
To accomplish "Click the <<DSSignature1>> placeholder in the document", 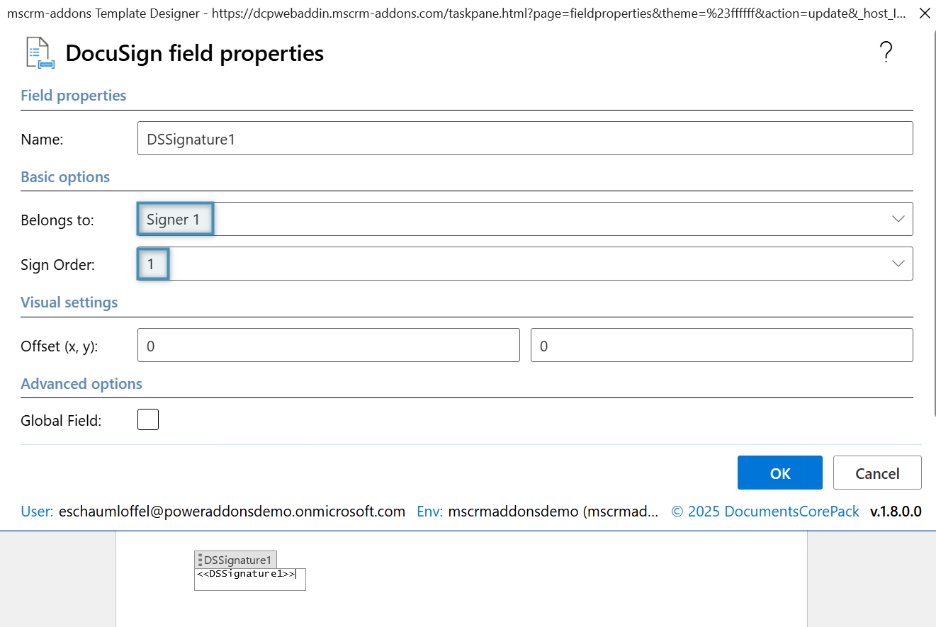I will coord(246,575).
